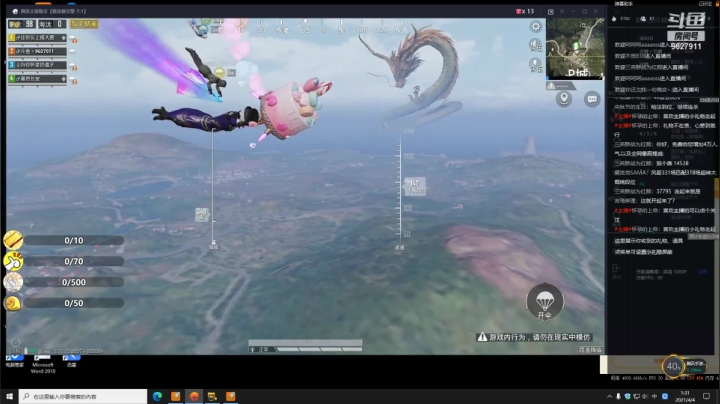This screenshot has height=404, width=720.
Task: Open the red round app in taskbar
Action: tap(194, 396)
